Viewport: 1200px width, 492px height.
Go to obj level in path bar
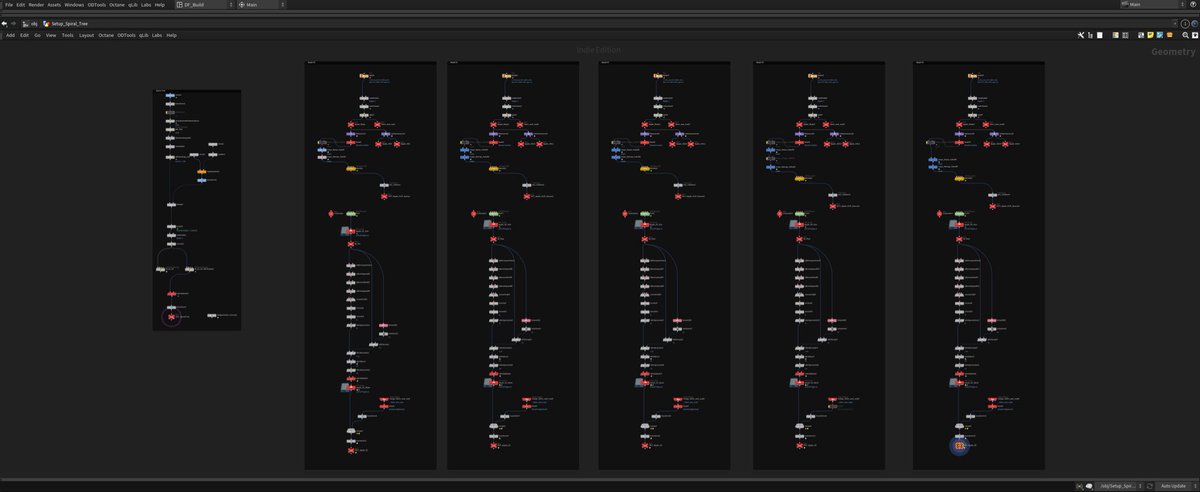click(31, 23)
